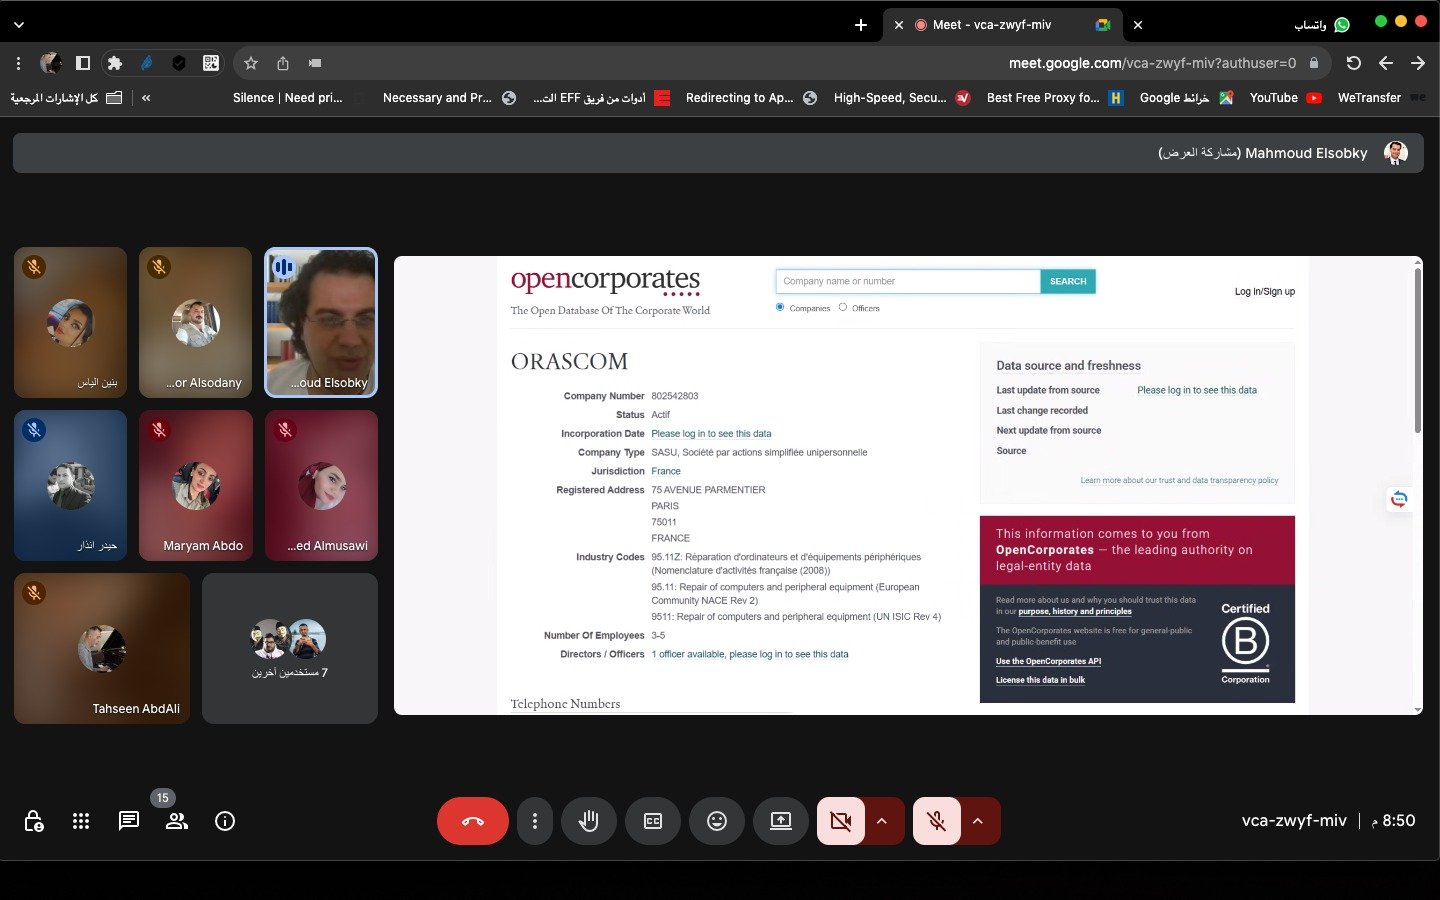Open the activities grid icon
Image resolution: width=1440 pixels, height=900 pixels.
[x=81, y=821]
